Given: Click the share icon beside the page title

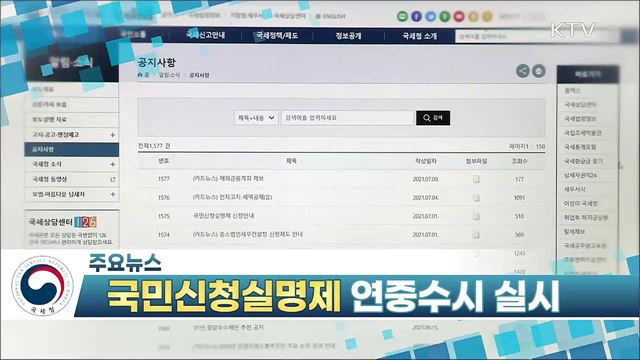Looking at the screenshot, I should [x=522, y=71].
